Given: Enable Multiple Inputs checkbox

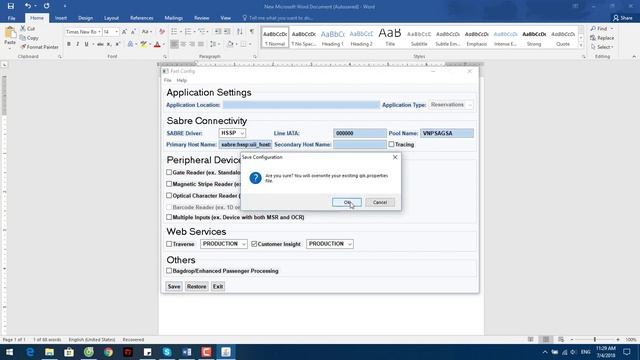Looking at the screenshot, I should coord(169,217).
